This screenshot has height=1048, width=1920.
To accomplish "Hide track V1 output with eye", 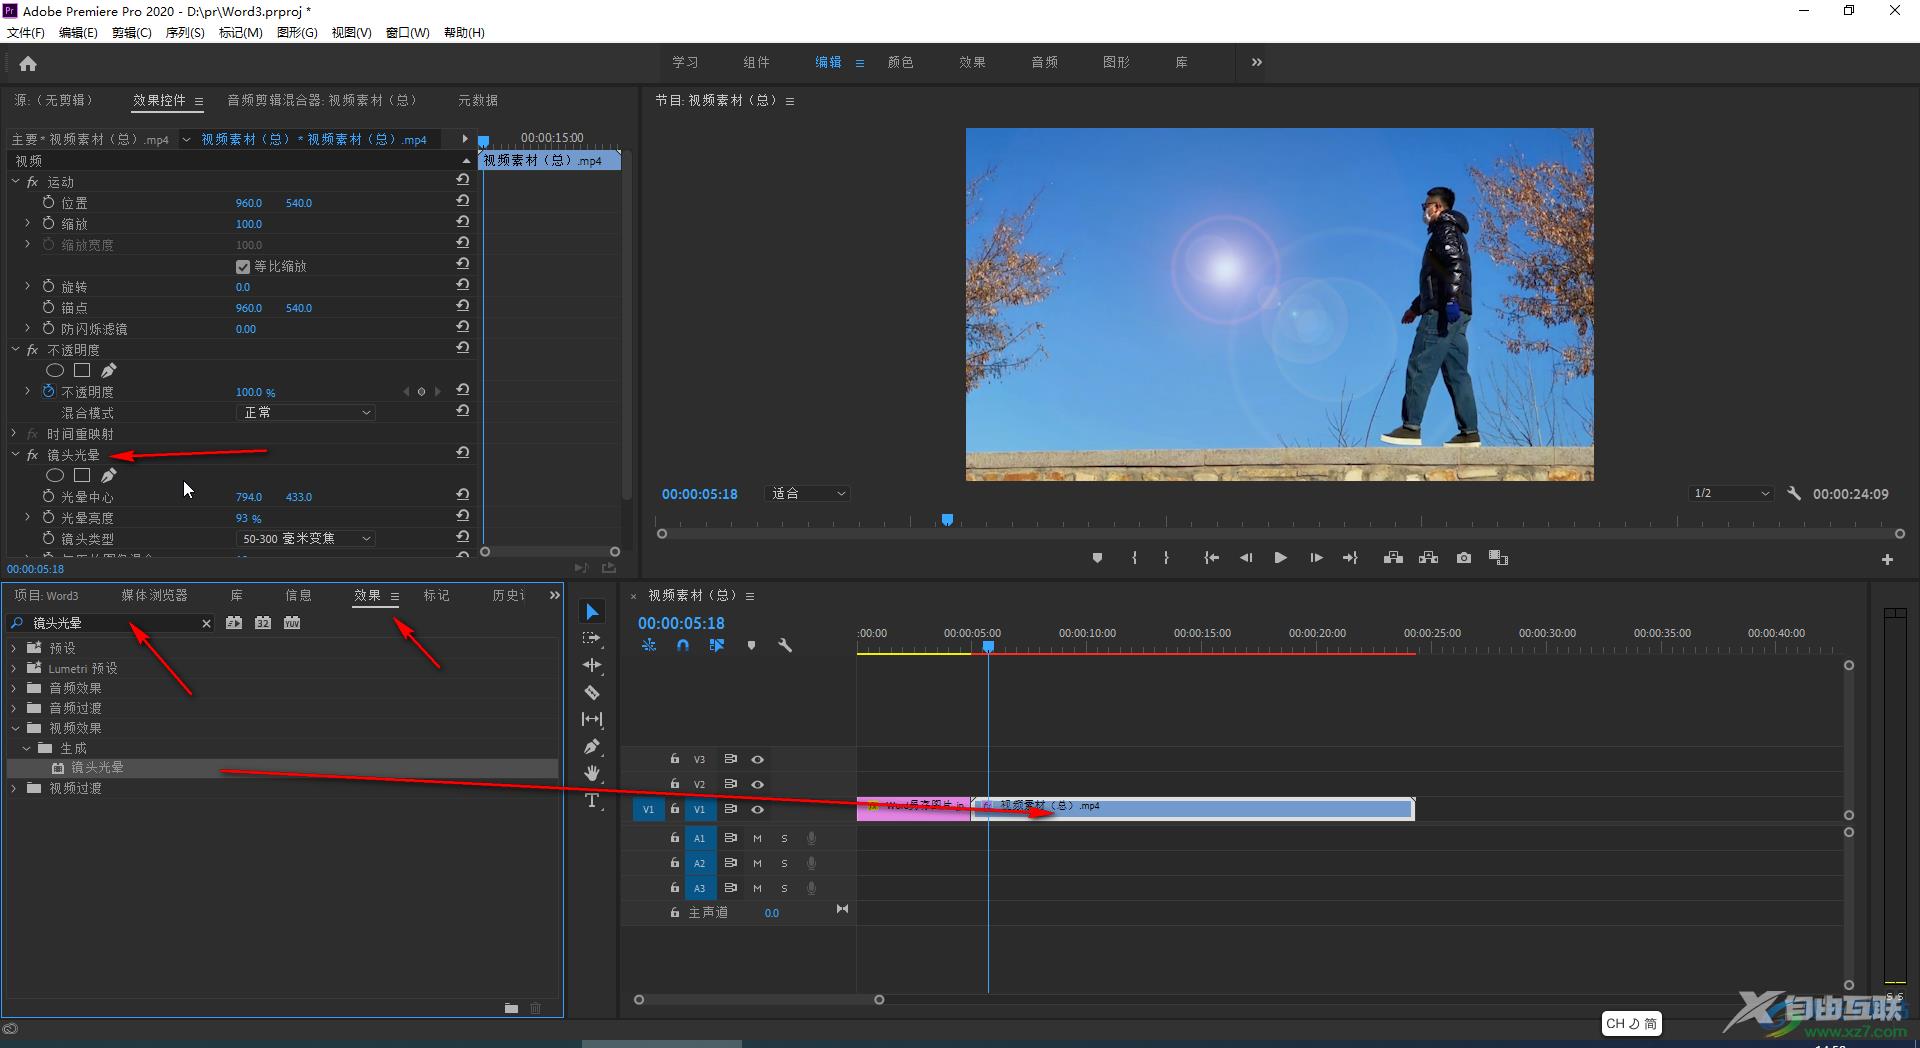I will tap(757, 810).
